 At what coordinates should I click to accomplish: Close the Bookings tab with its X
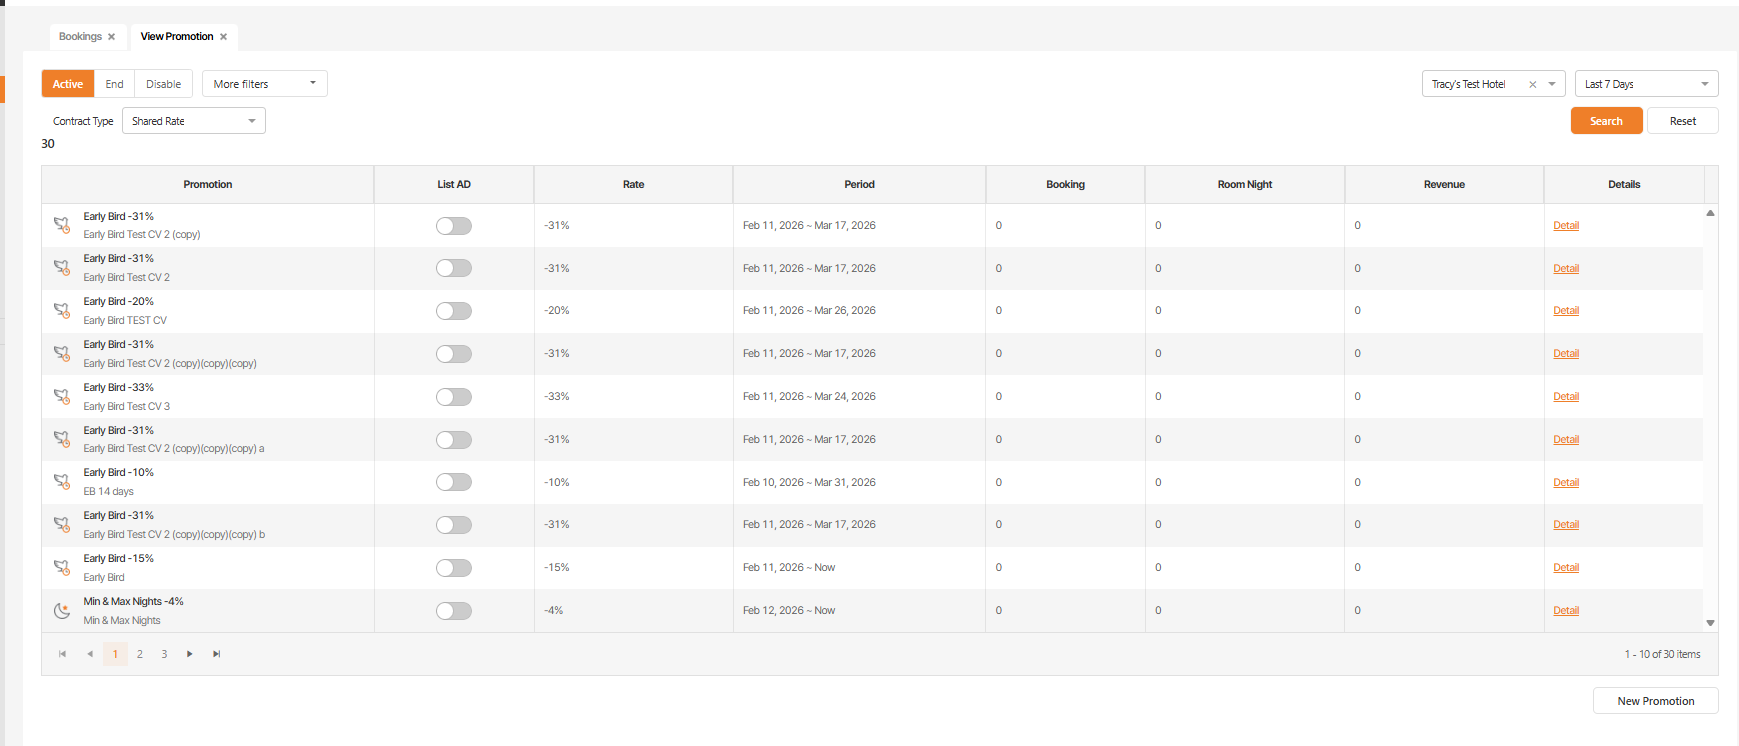click(x=112, y=37)
